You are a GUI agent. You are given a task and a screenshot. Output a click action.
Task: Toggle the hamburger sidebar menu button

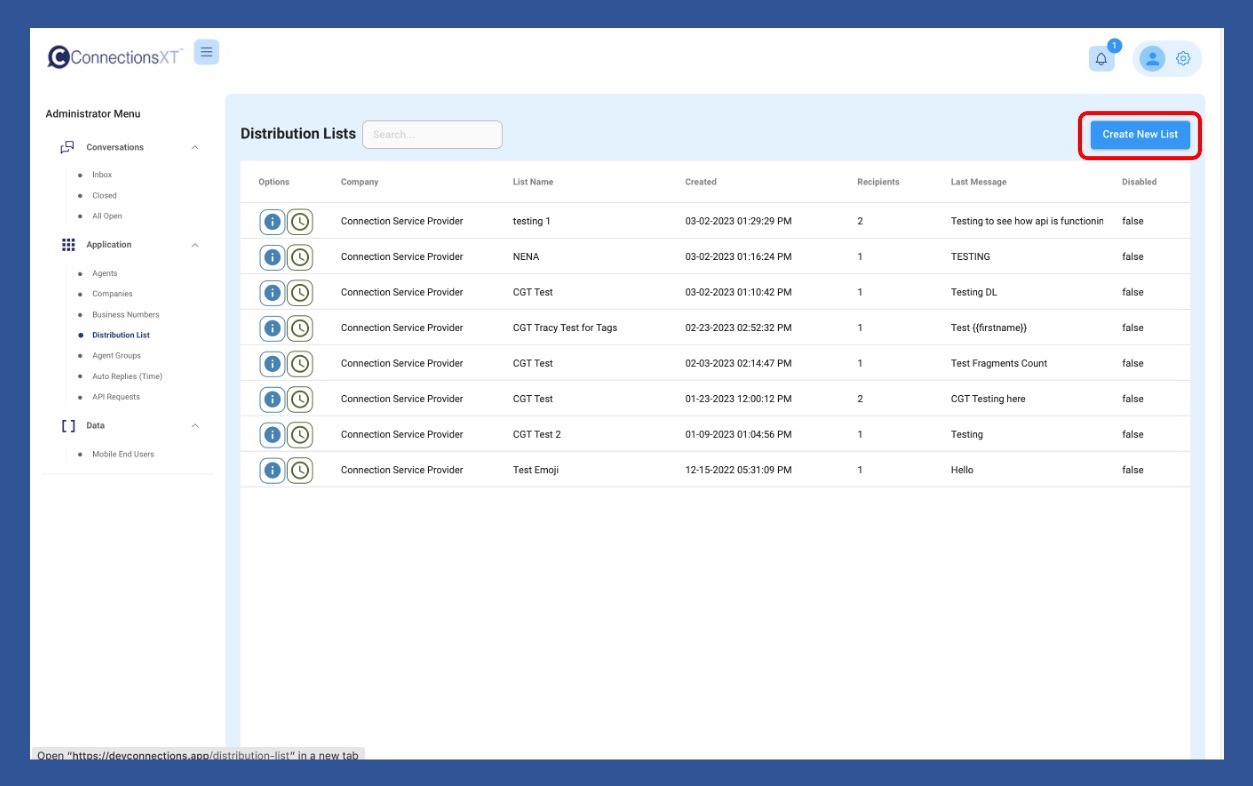(206, 53)
